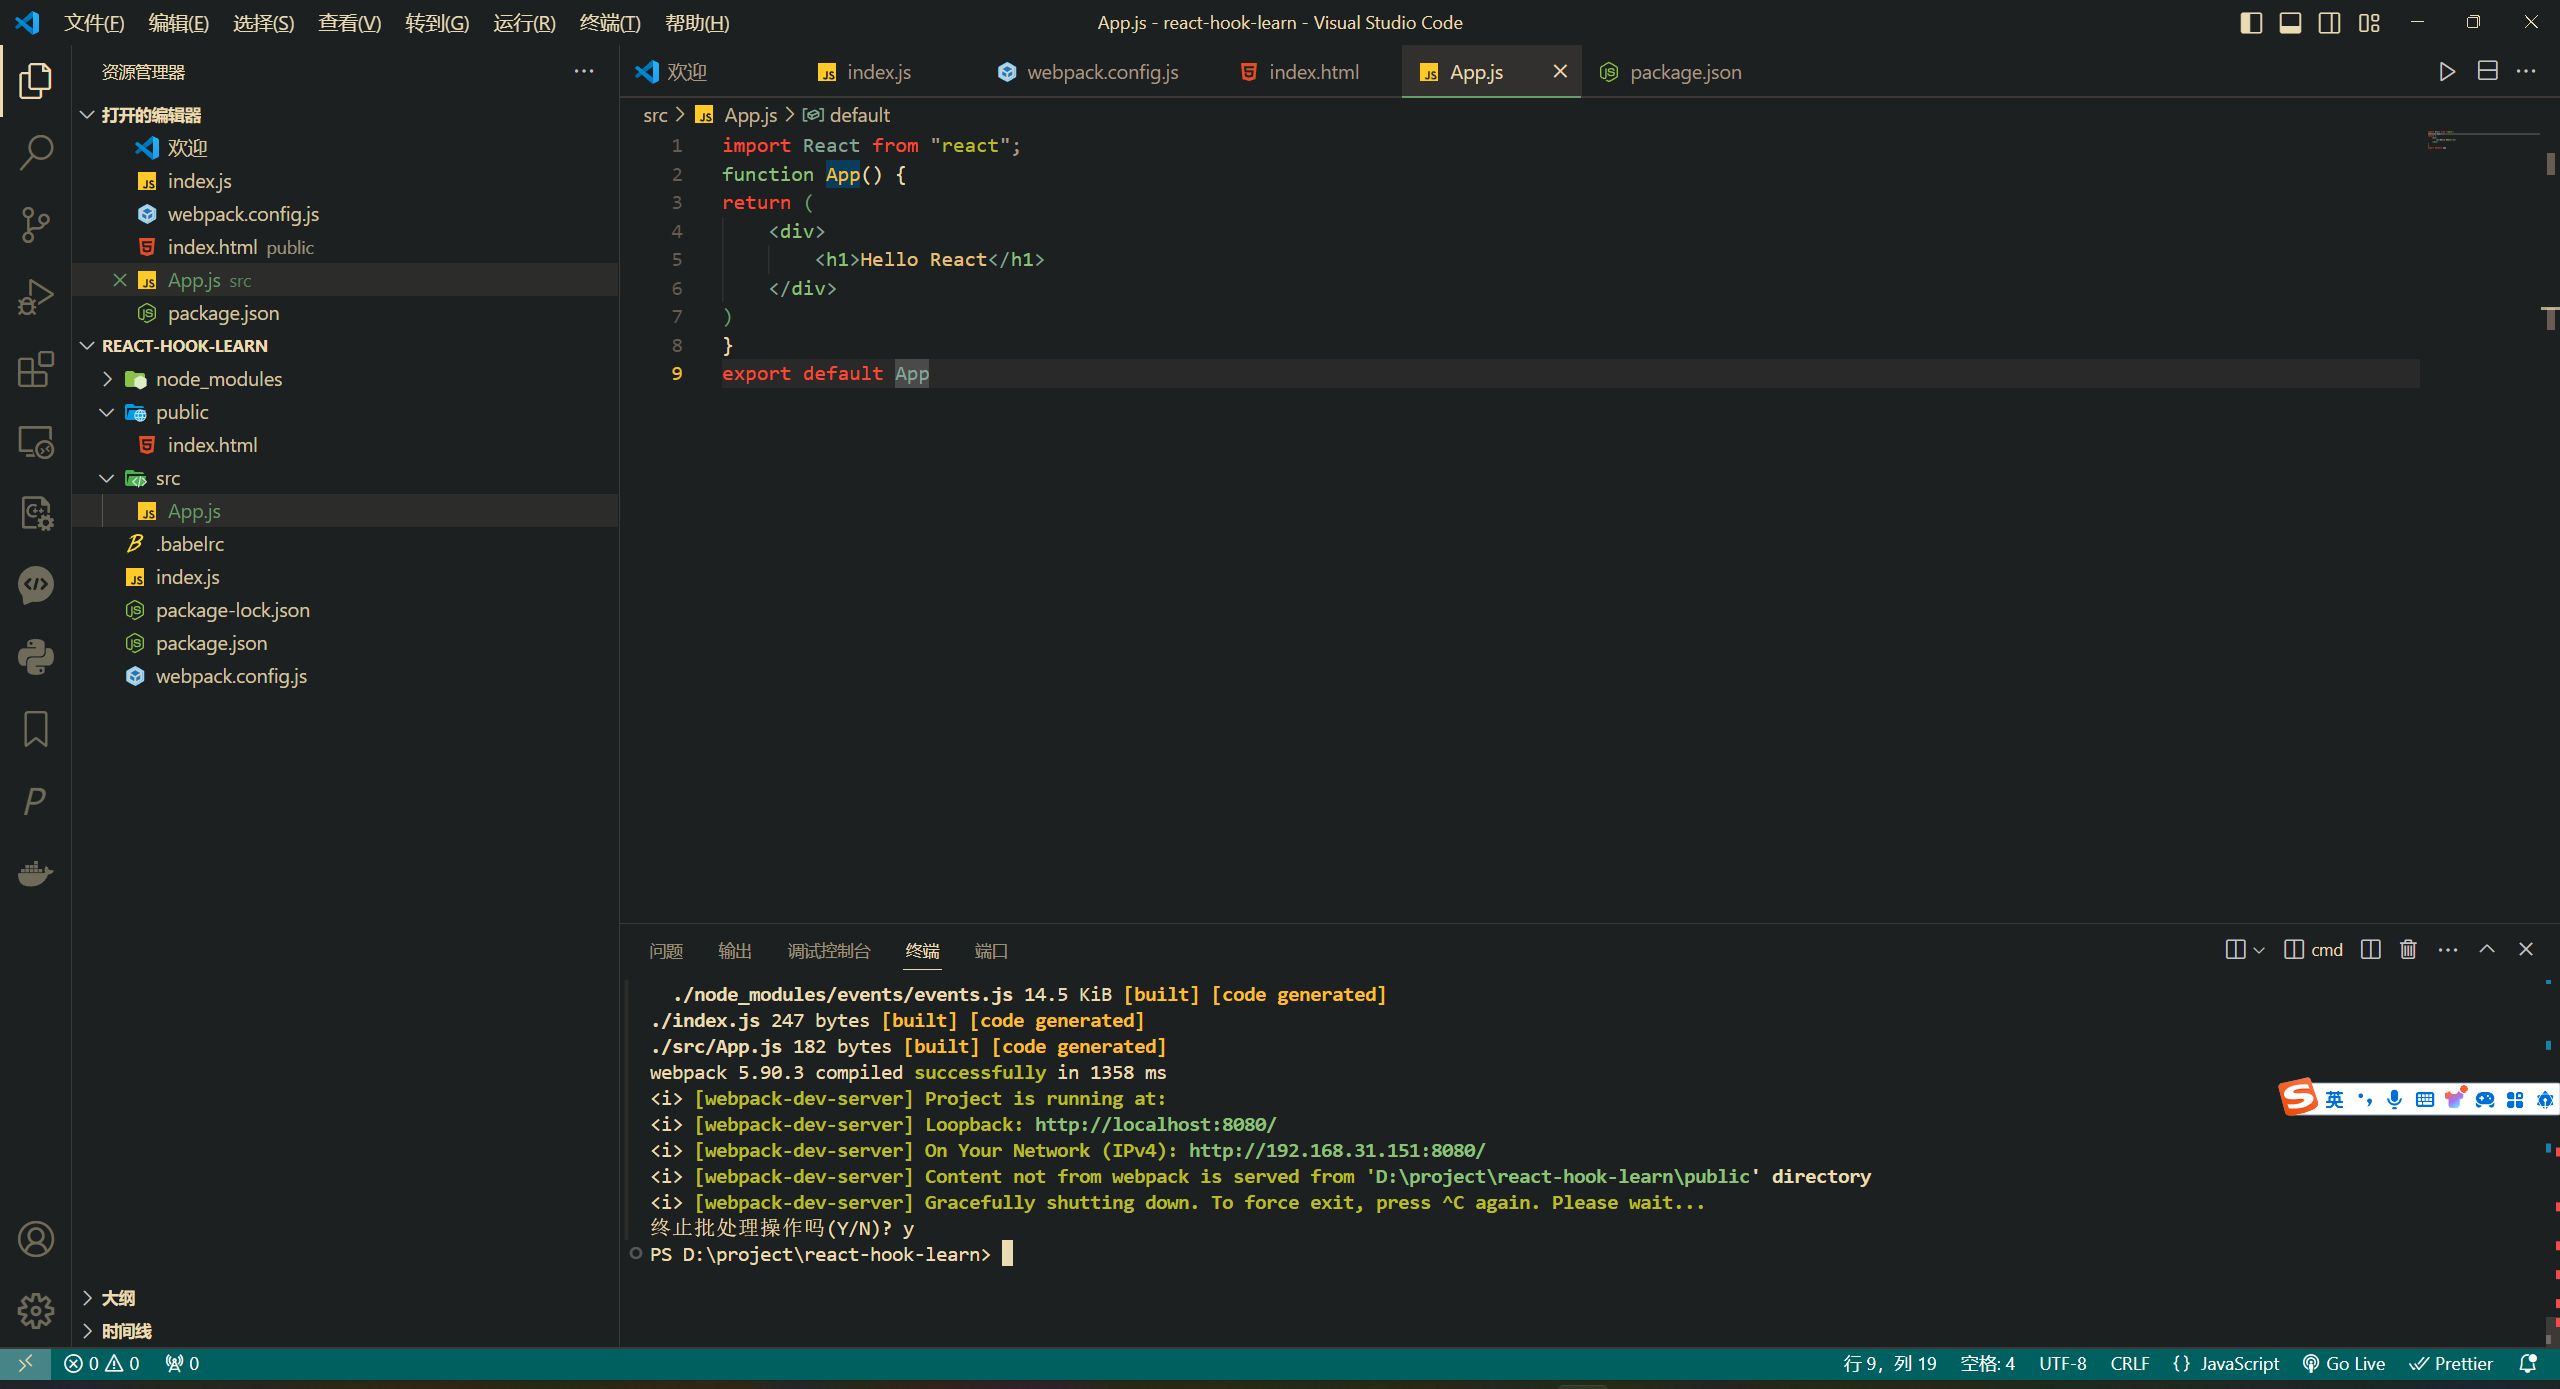Click the Run code play icon
The image size is (2560, 1389).
[2446, 72]
